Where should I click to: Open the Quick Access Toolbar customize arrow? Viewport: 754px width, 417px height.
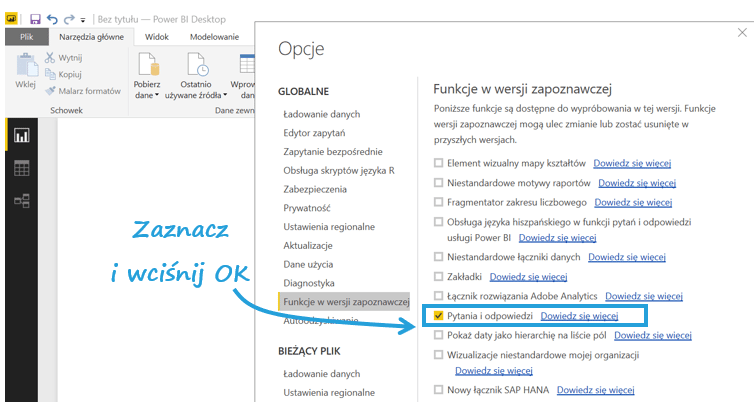point(83,19)
